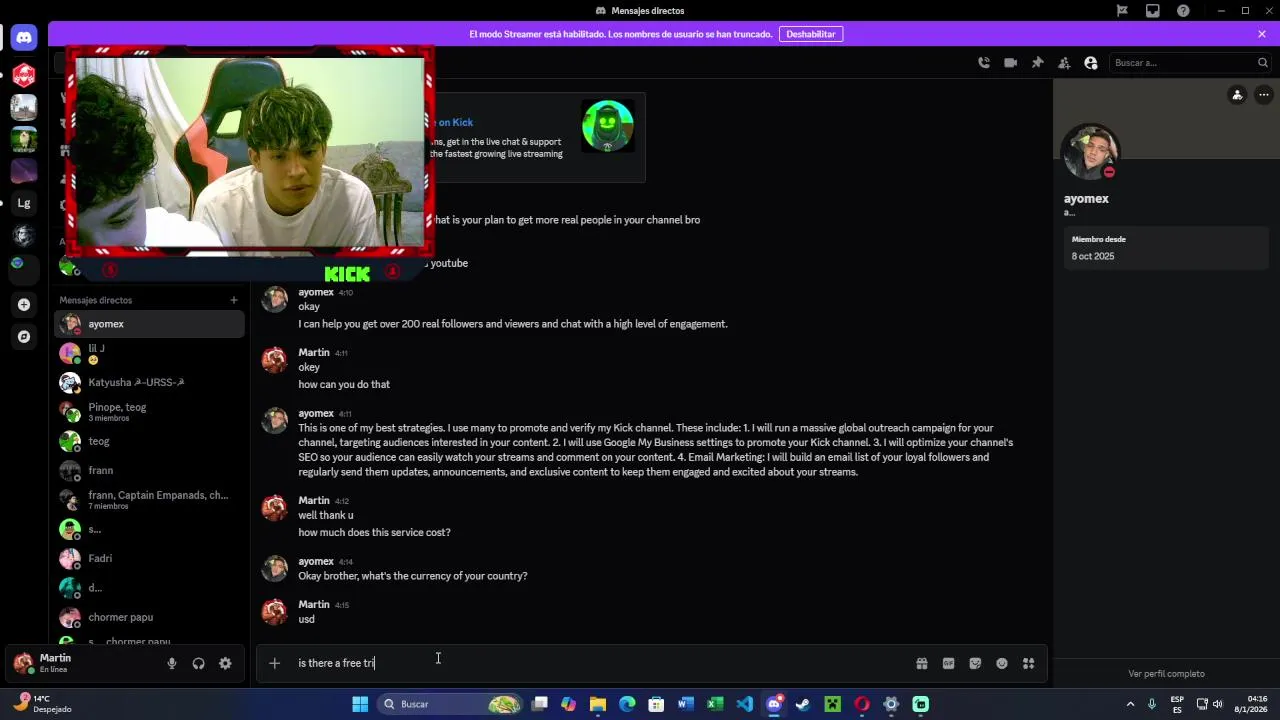This screenshot has height=720, width=1280.
Task: Add friends to this DM
Action: pos(1064,62)
